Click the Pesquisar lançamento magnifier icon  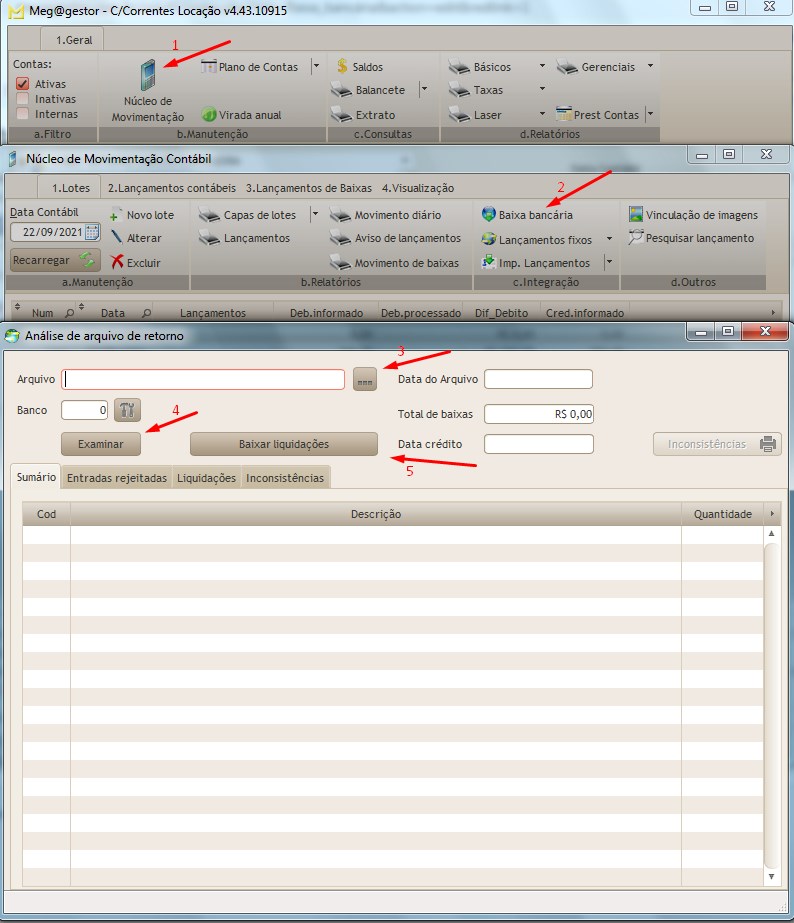click(635, 238)
